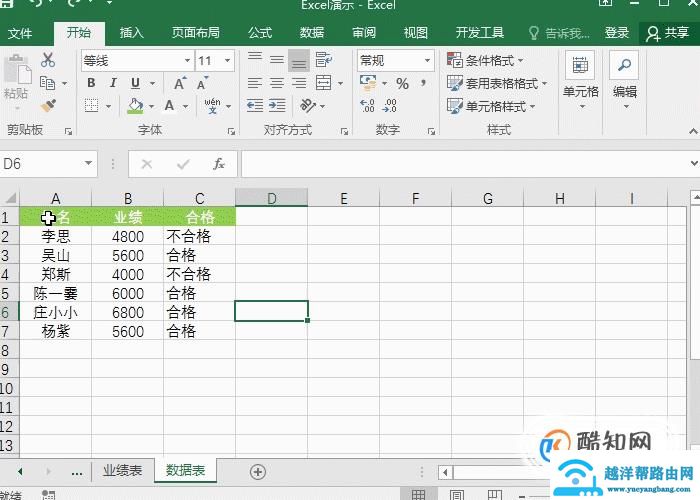Decrease decimal places

coord(389,106)
